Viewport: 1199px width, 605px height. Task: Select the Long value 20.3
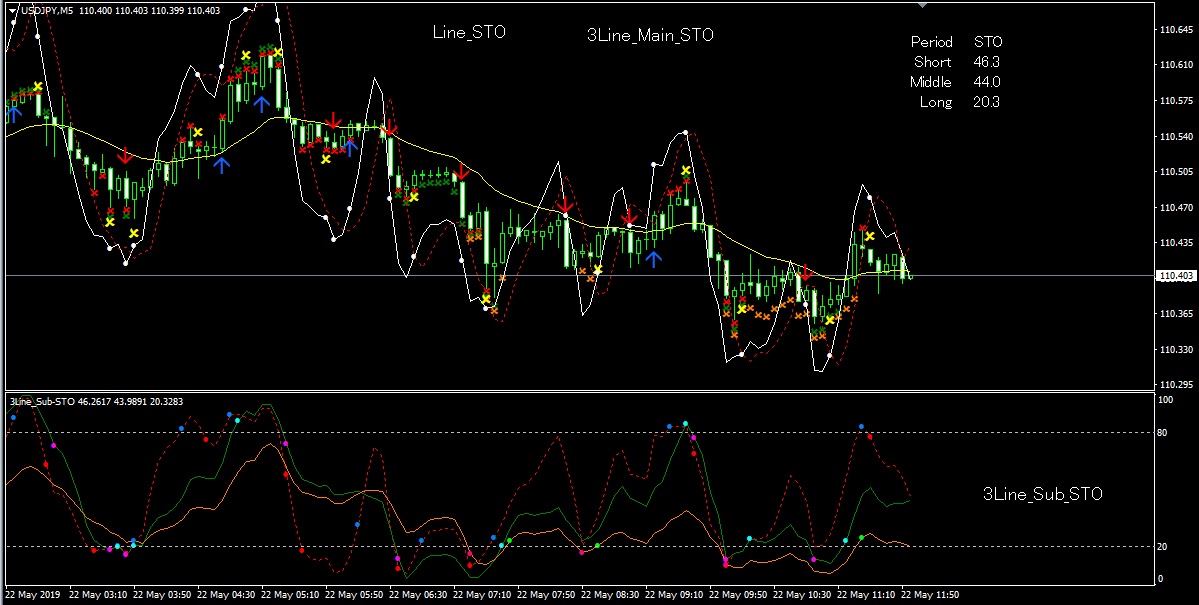pyautogui.click(x=987, y=102)
